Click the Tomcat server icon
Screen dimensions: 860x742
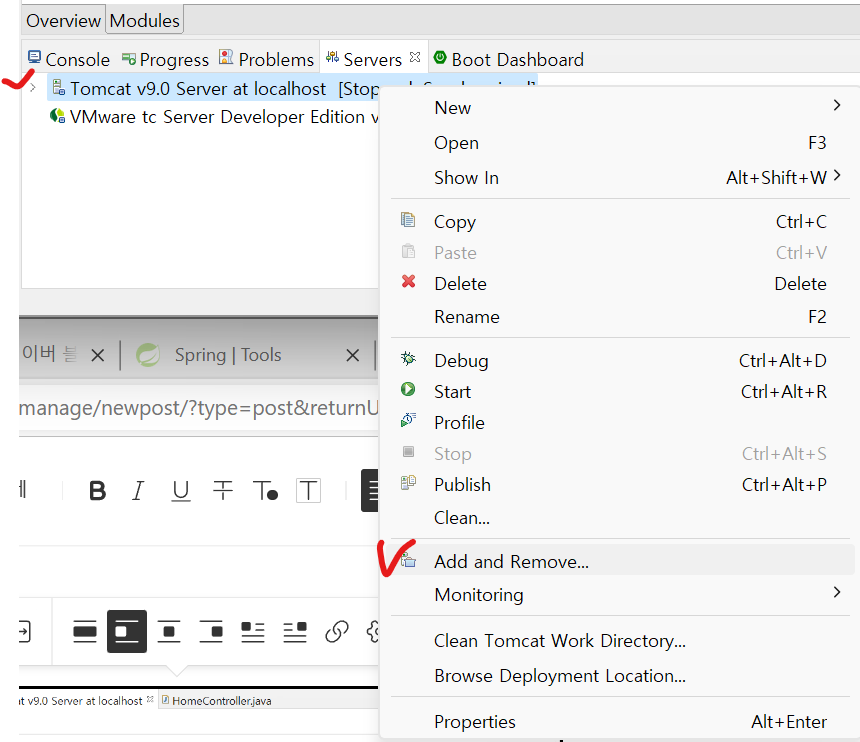(x=59, y=87)
